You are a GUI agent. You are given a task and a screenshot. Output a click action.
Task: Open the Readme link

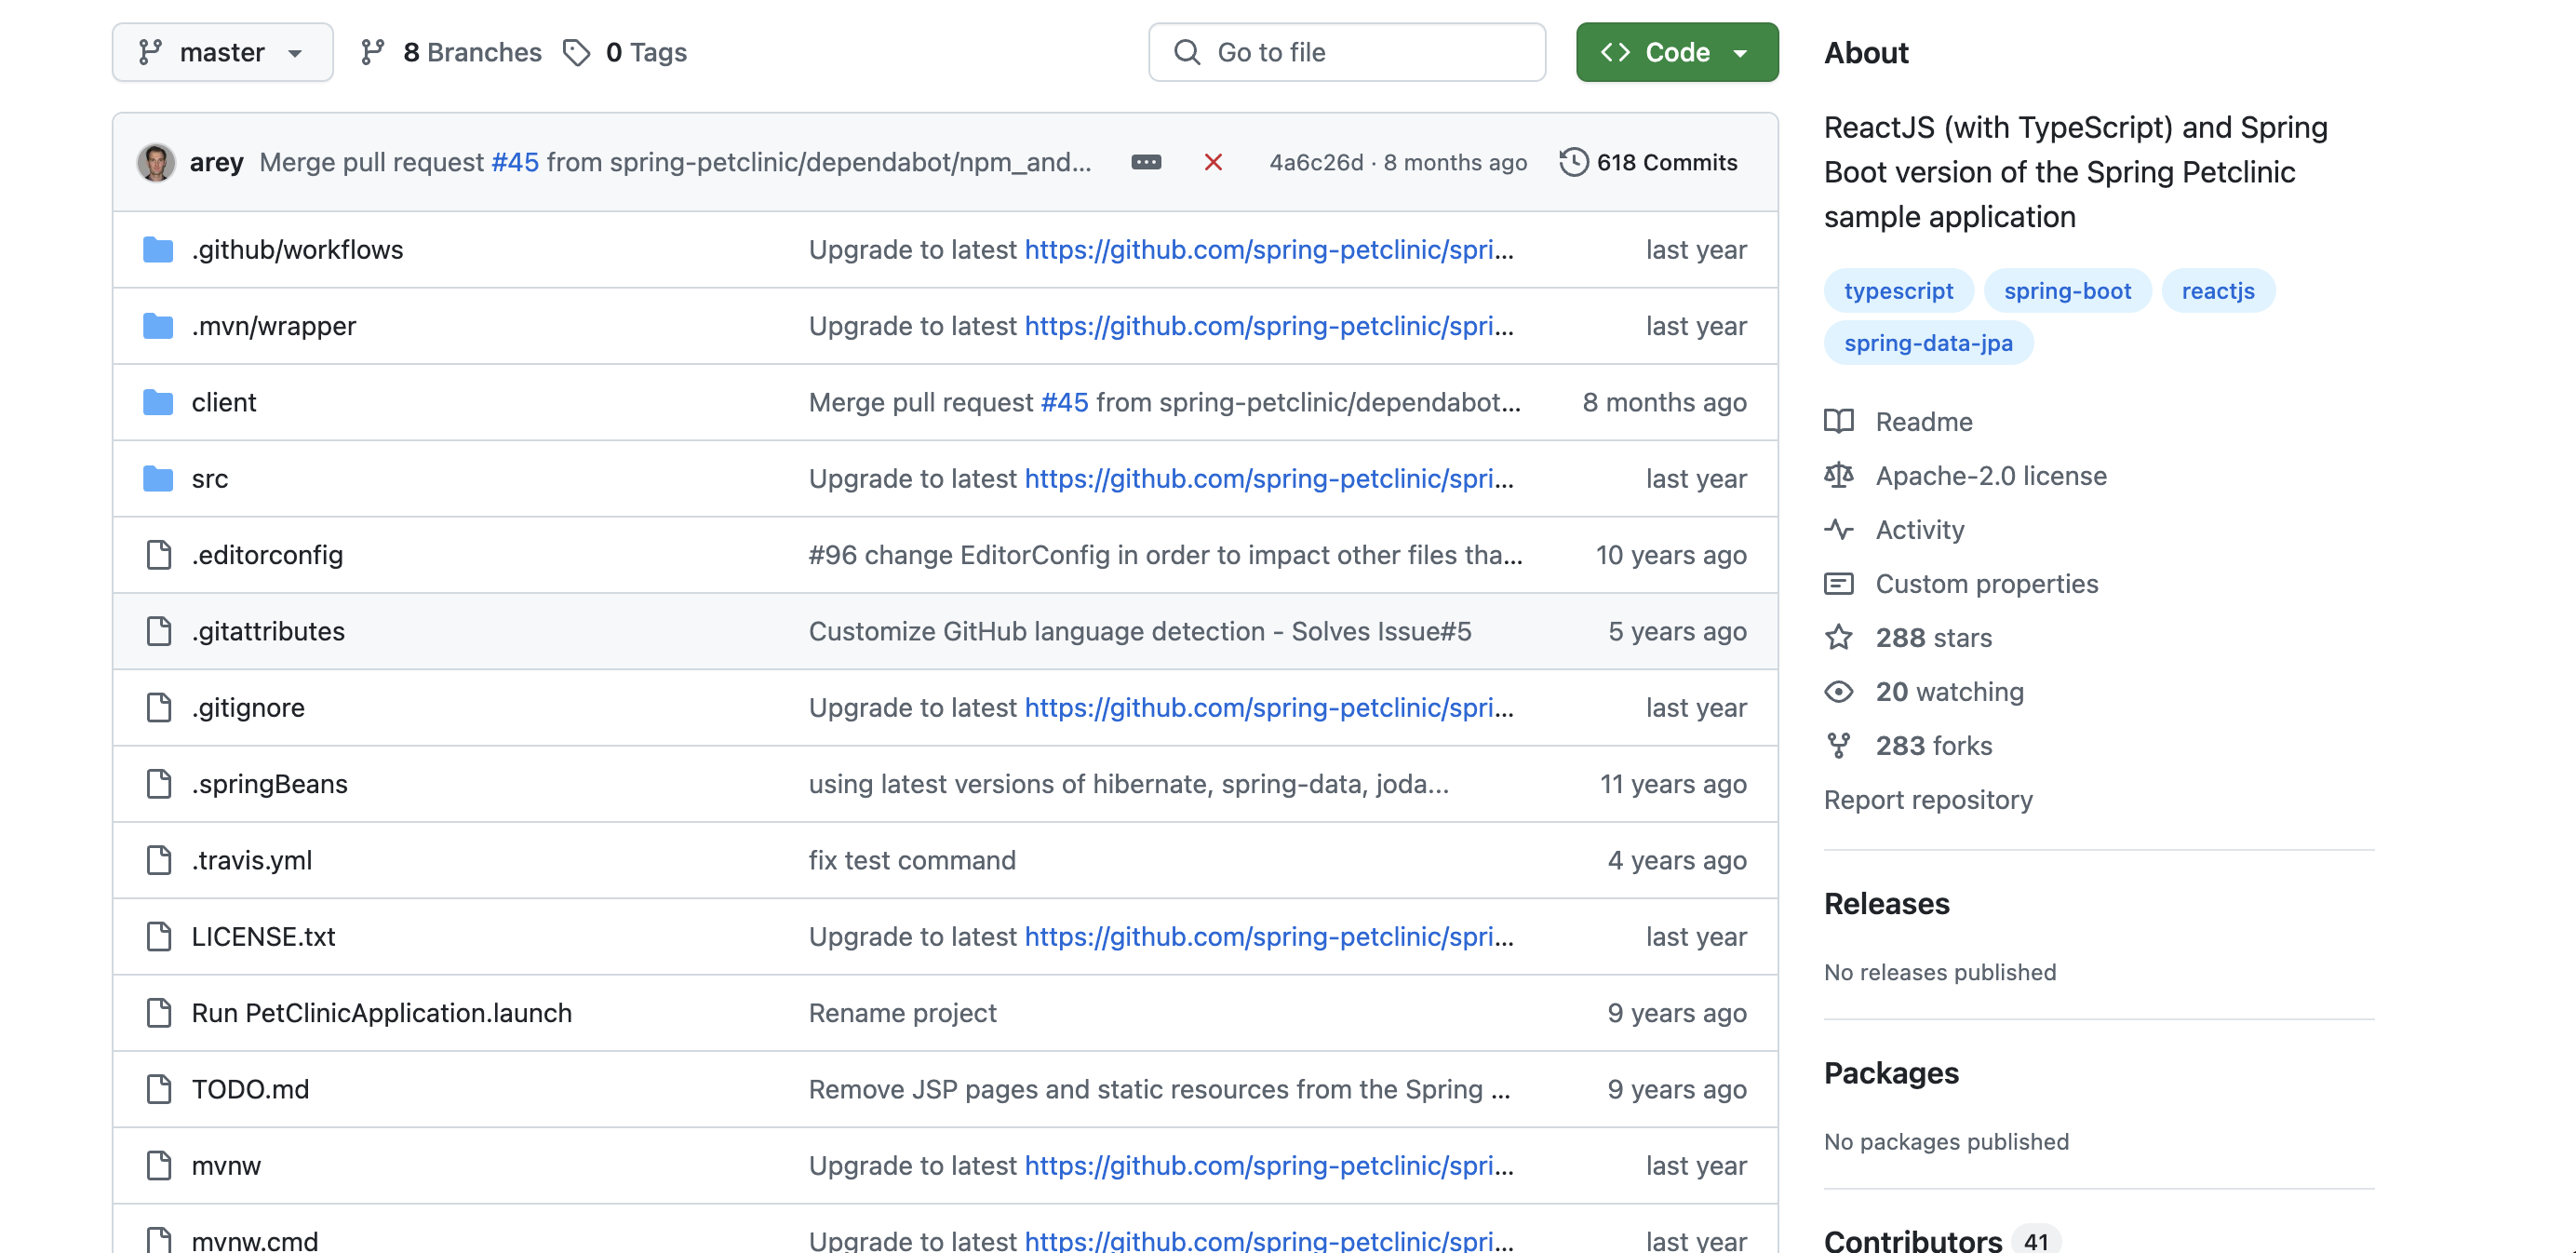(x=1923, y=422)
